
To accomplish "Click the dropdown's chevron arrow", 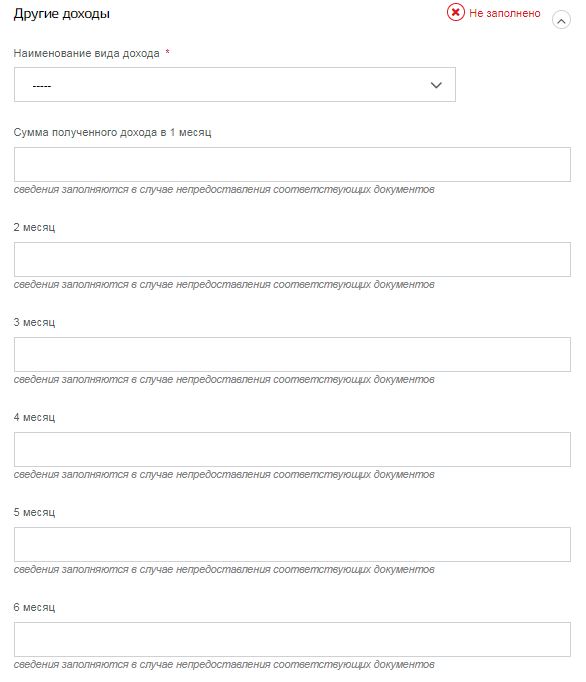I will pyautogui.click(x=436, y=85).
